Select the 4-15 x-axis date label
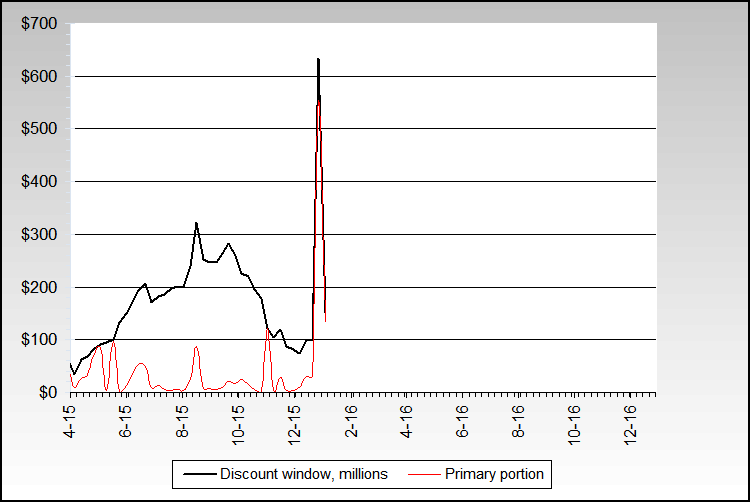 [69, 421]
